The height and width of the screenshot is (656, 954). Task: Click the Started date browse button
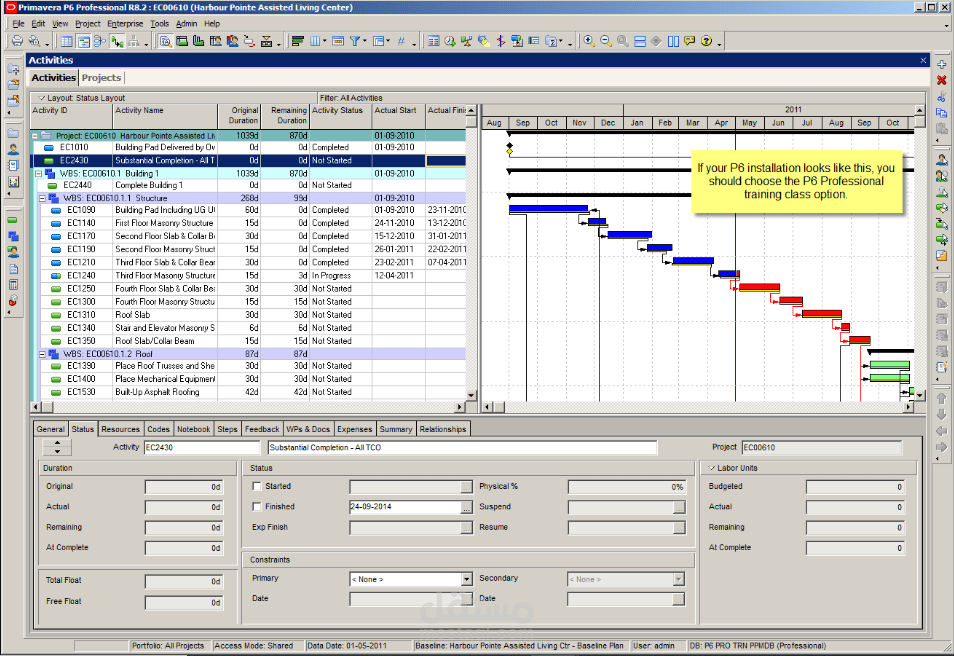[x=467, y=487]
